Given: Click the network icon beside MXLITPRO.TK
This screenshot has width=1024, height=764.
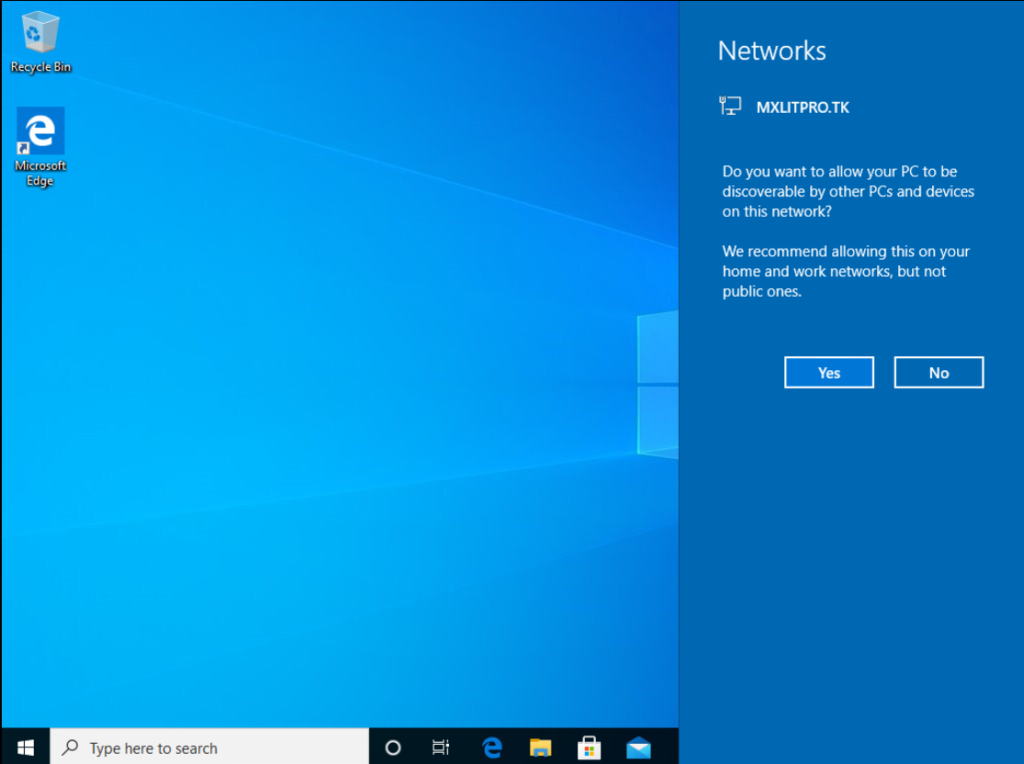Looking at the screenshot, I should click(731, 106).
